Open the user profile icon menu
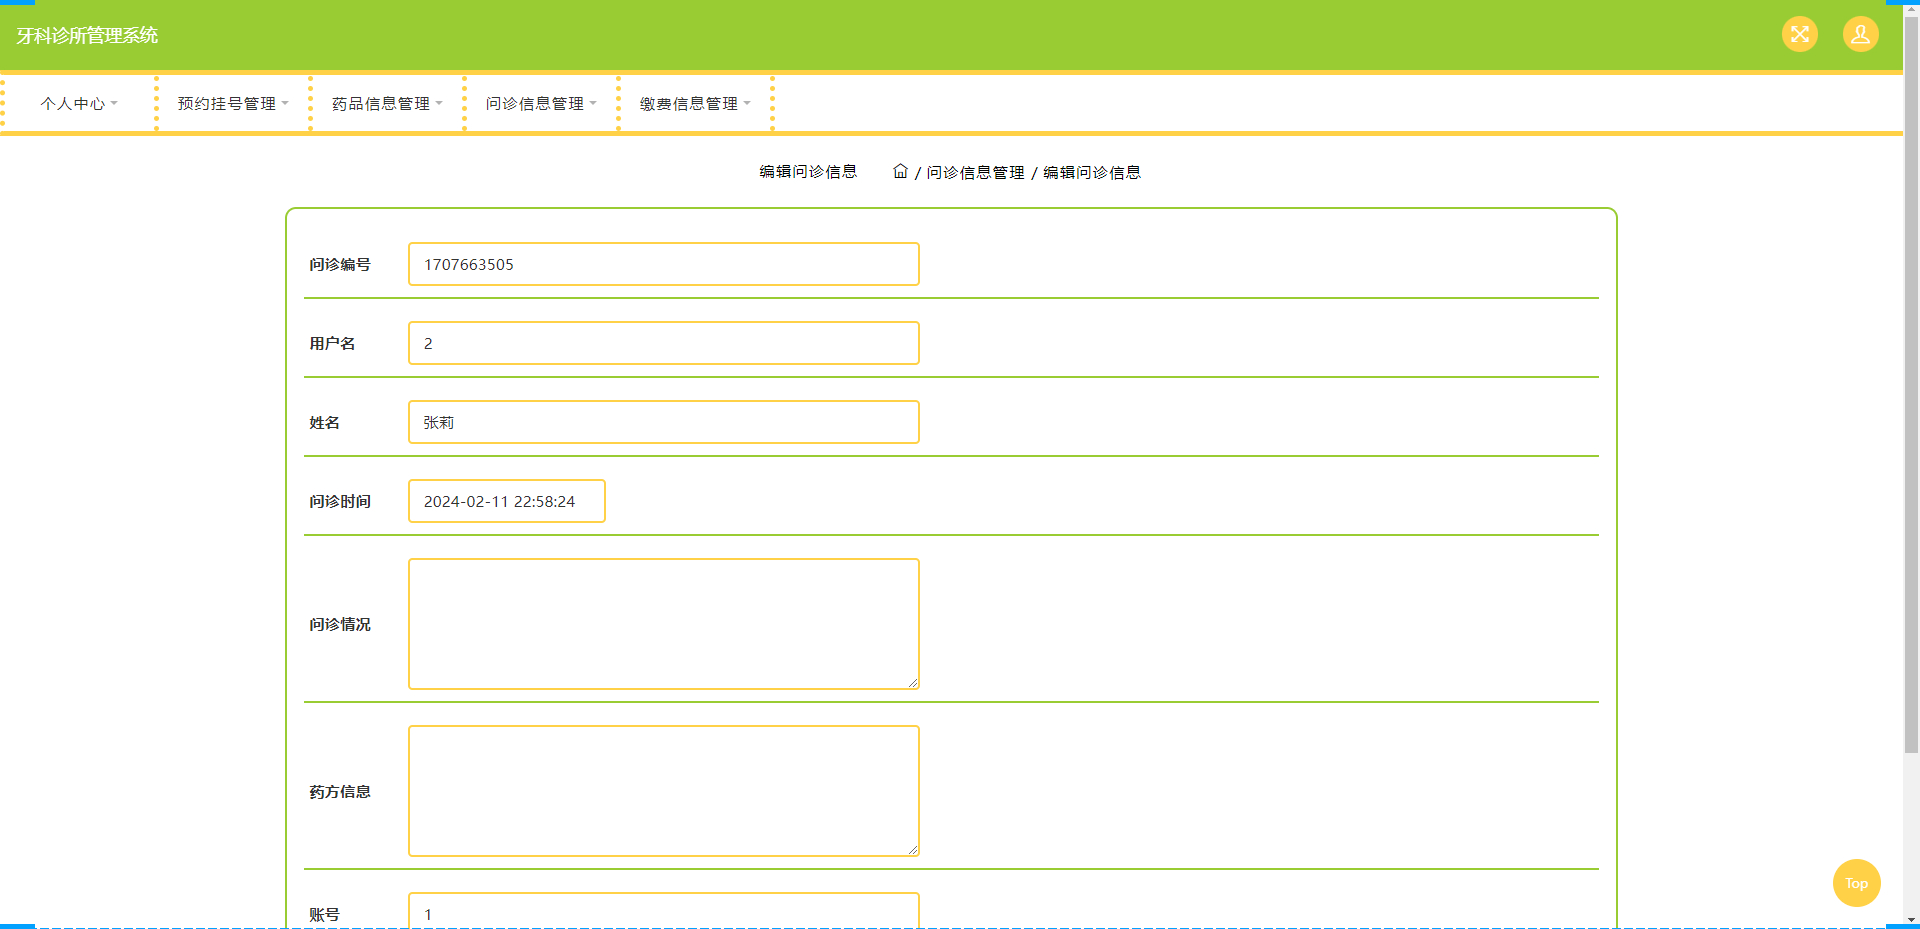 (x=1860, y=34)
